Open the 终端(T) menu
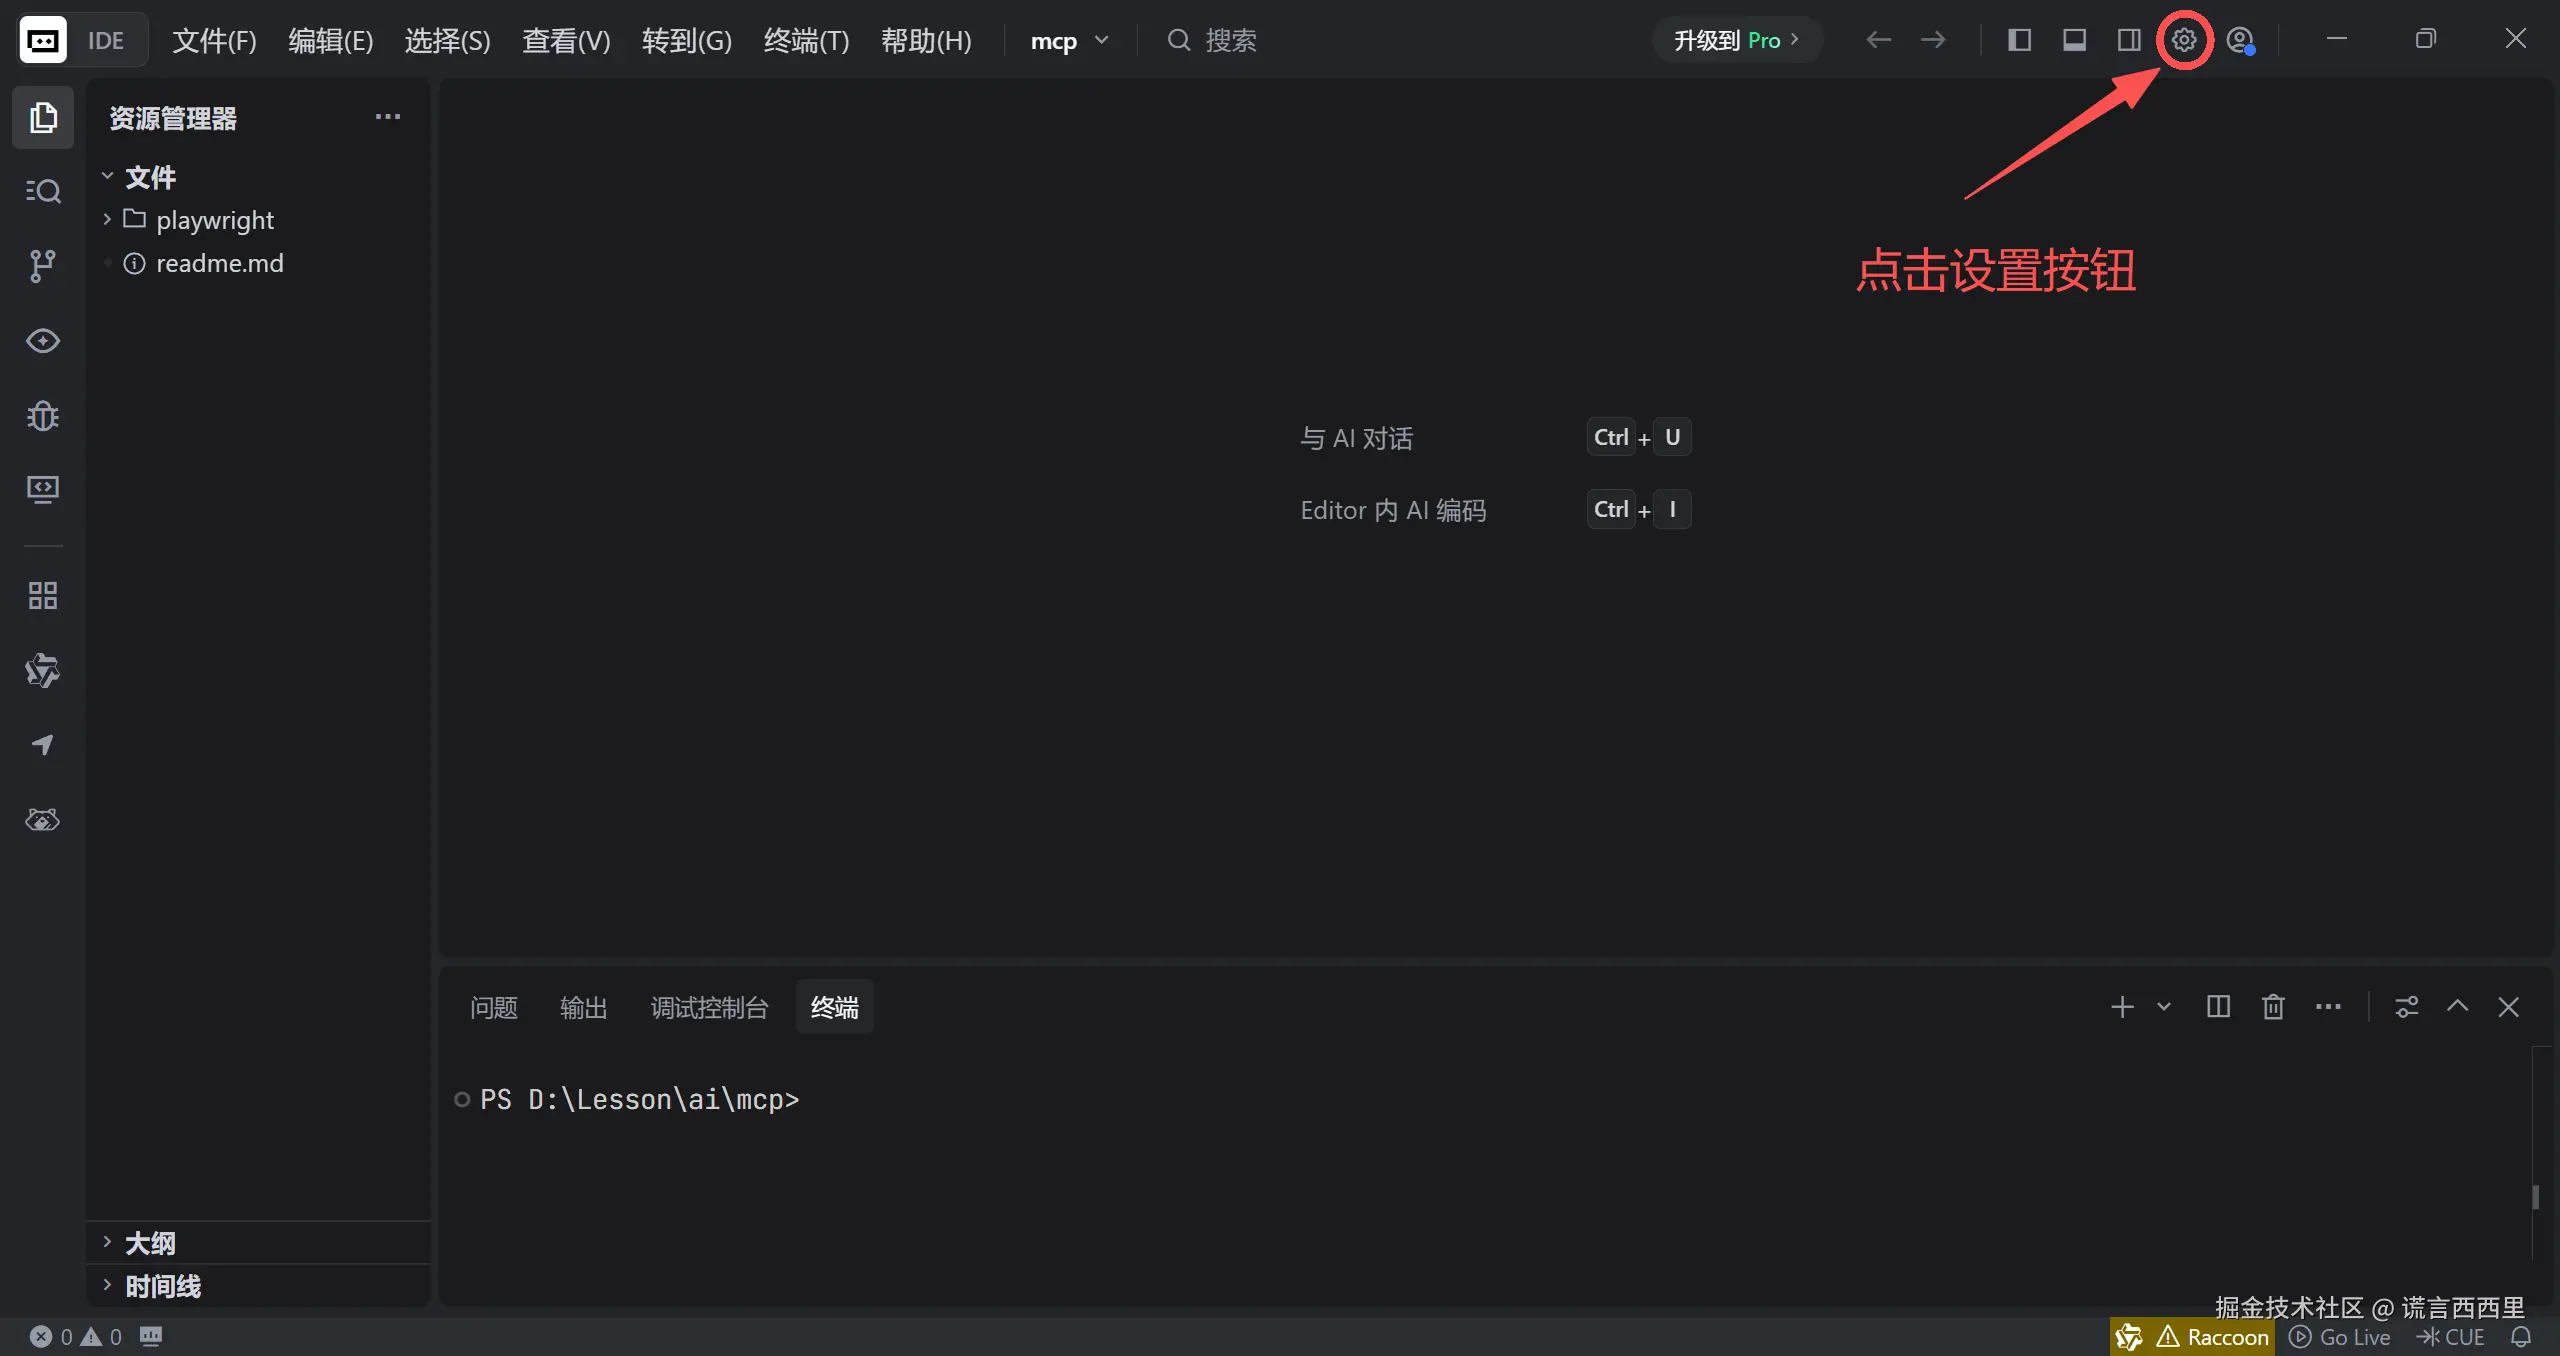The height and width of the screenshot is (1356, 2560). coord(805,41)
